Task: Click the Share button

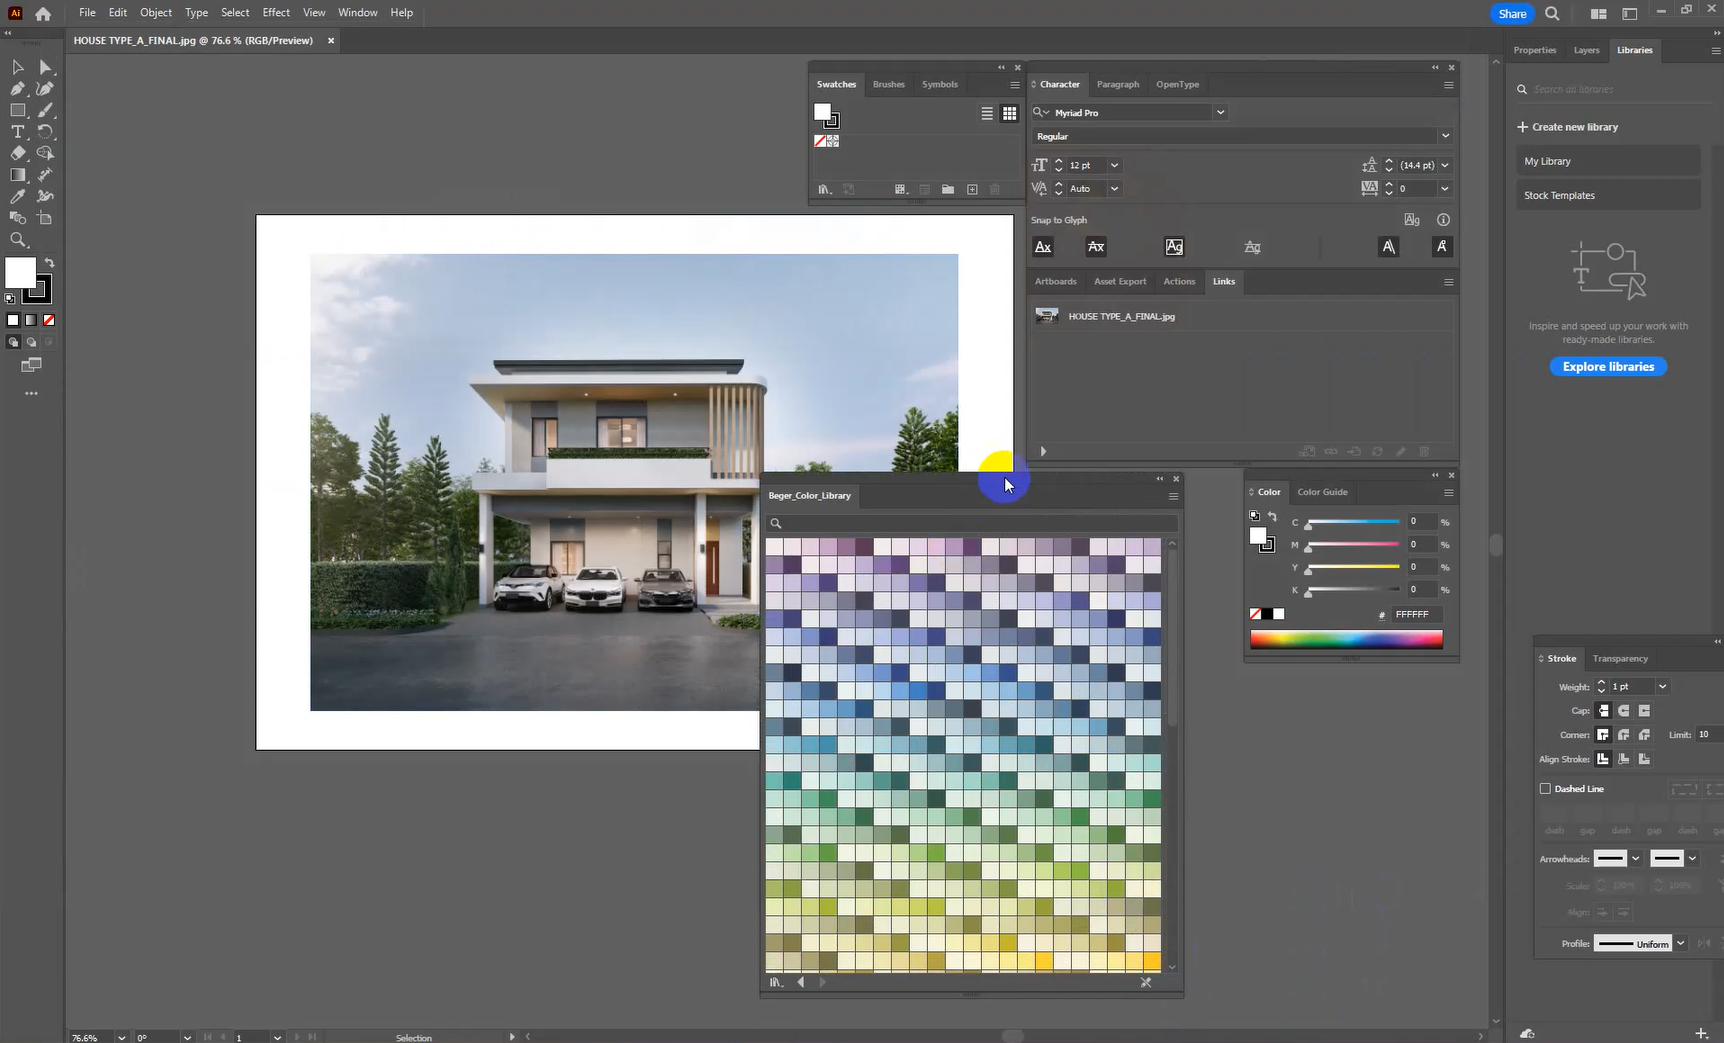Action: [x=1512, y=14]
